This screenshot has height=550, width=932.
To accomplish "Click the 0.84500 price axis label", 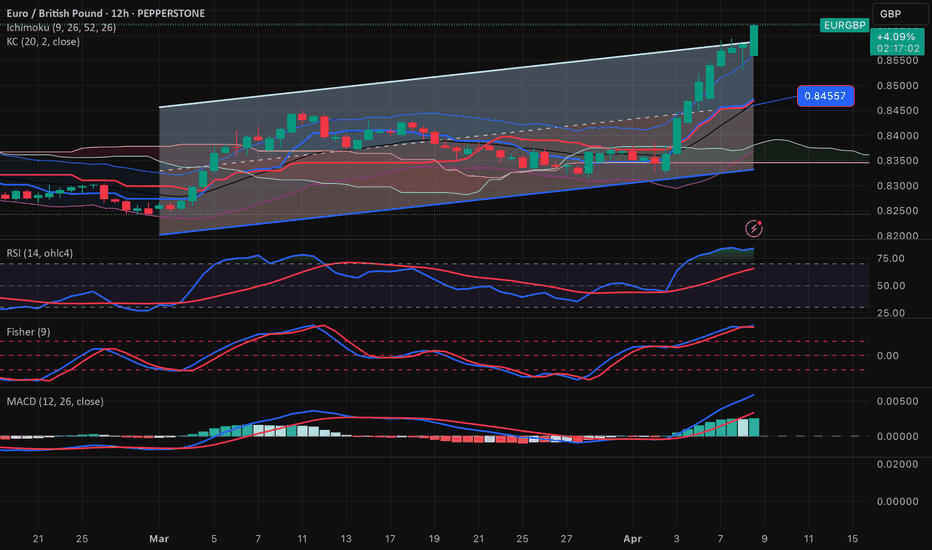I will pos(898,111).
